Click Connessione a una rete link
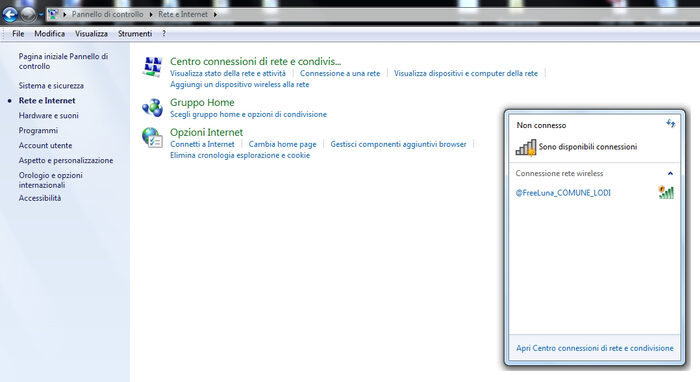This screenshot has width=700, height=382. tap(340, 73)
